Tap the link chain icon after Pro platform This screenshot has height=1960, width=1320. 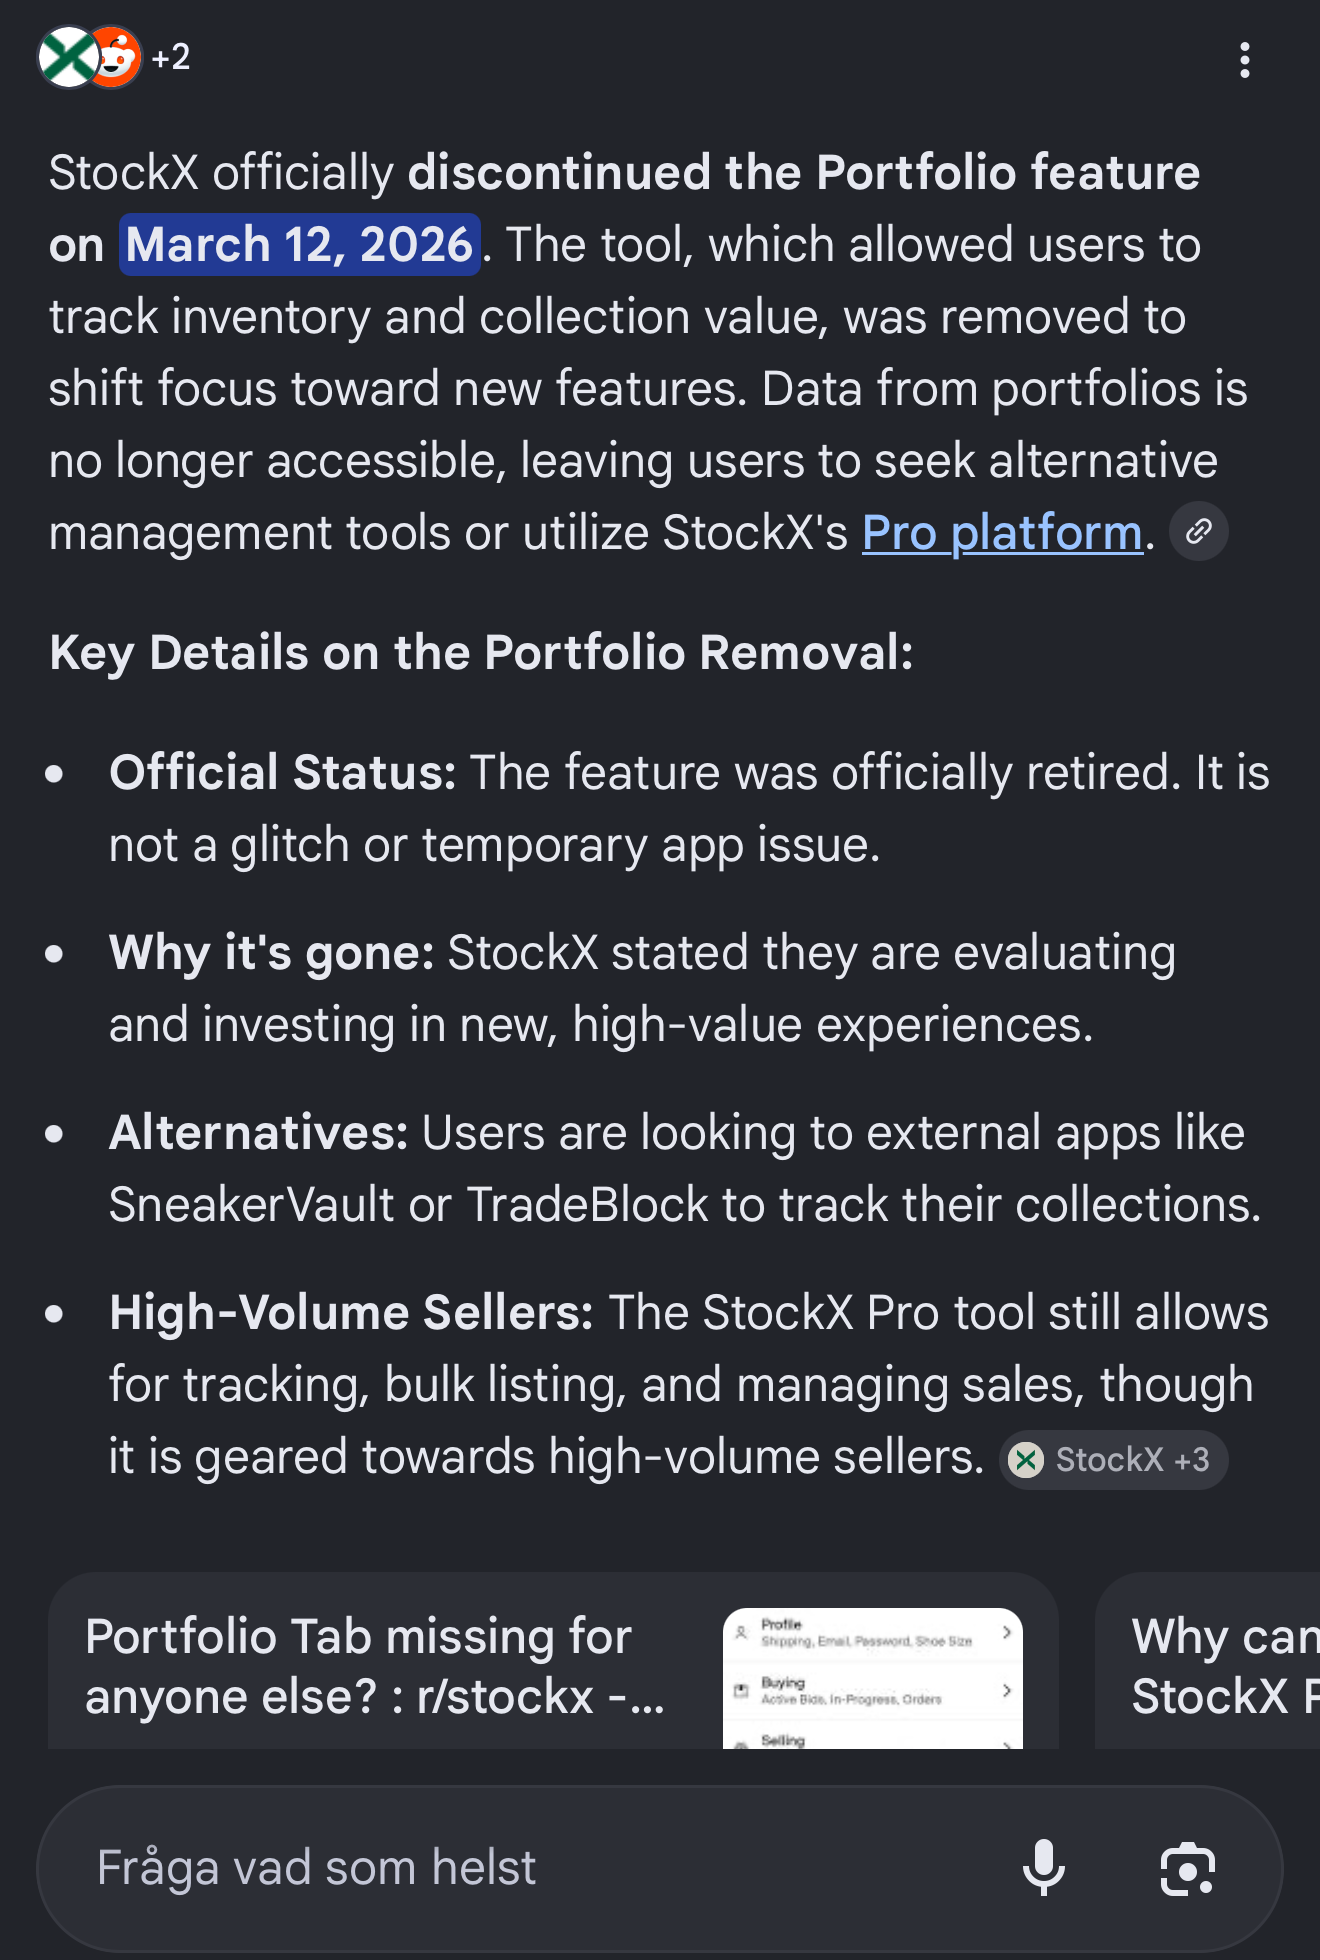(x=1198, y=532)
